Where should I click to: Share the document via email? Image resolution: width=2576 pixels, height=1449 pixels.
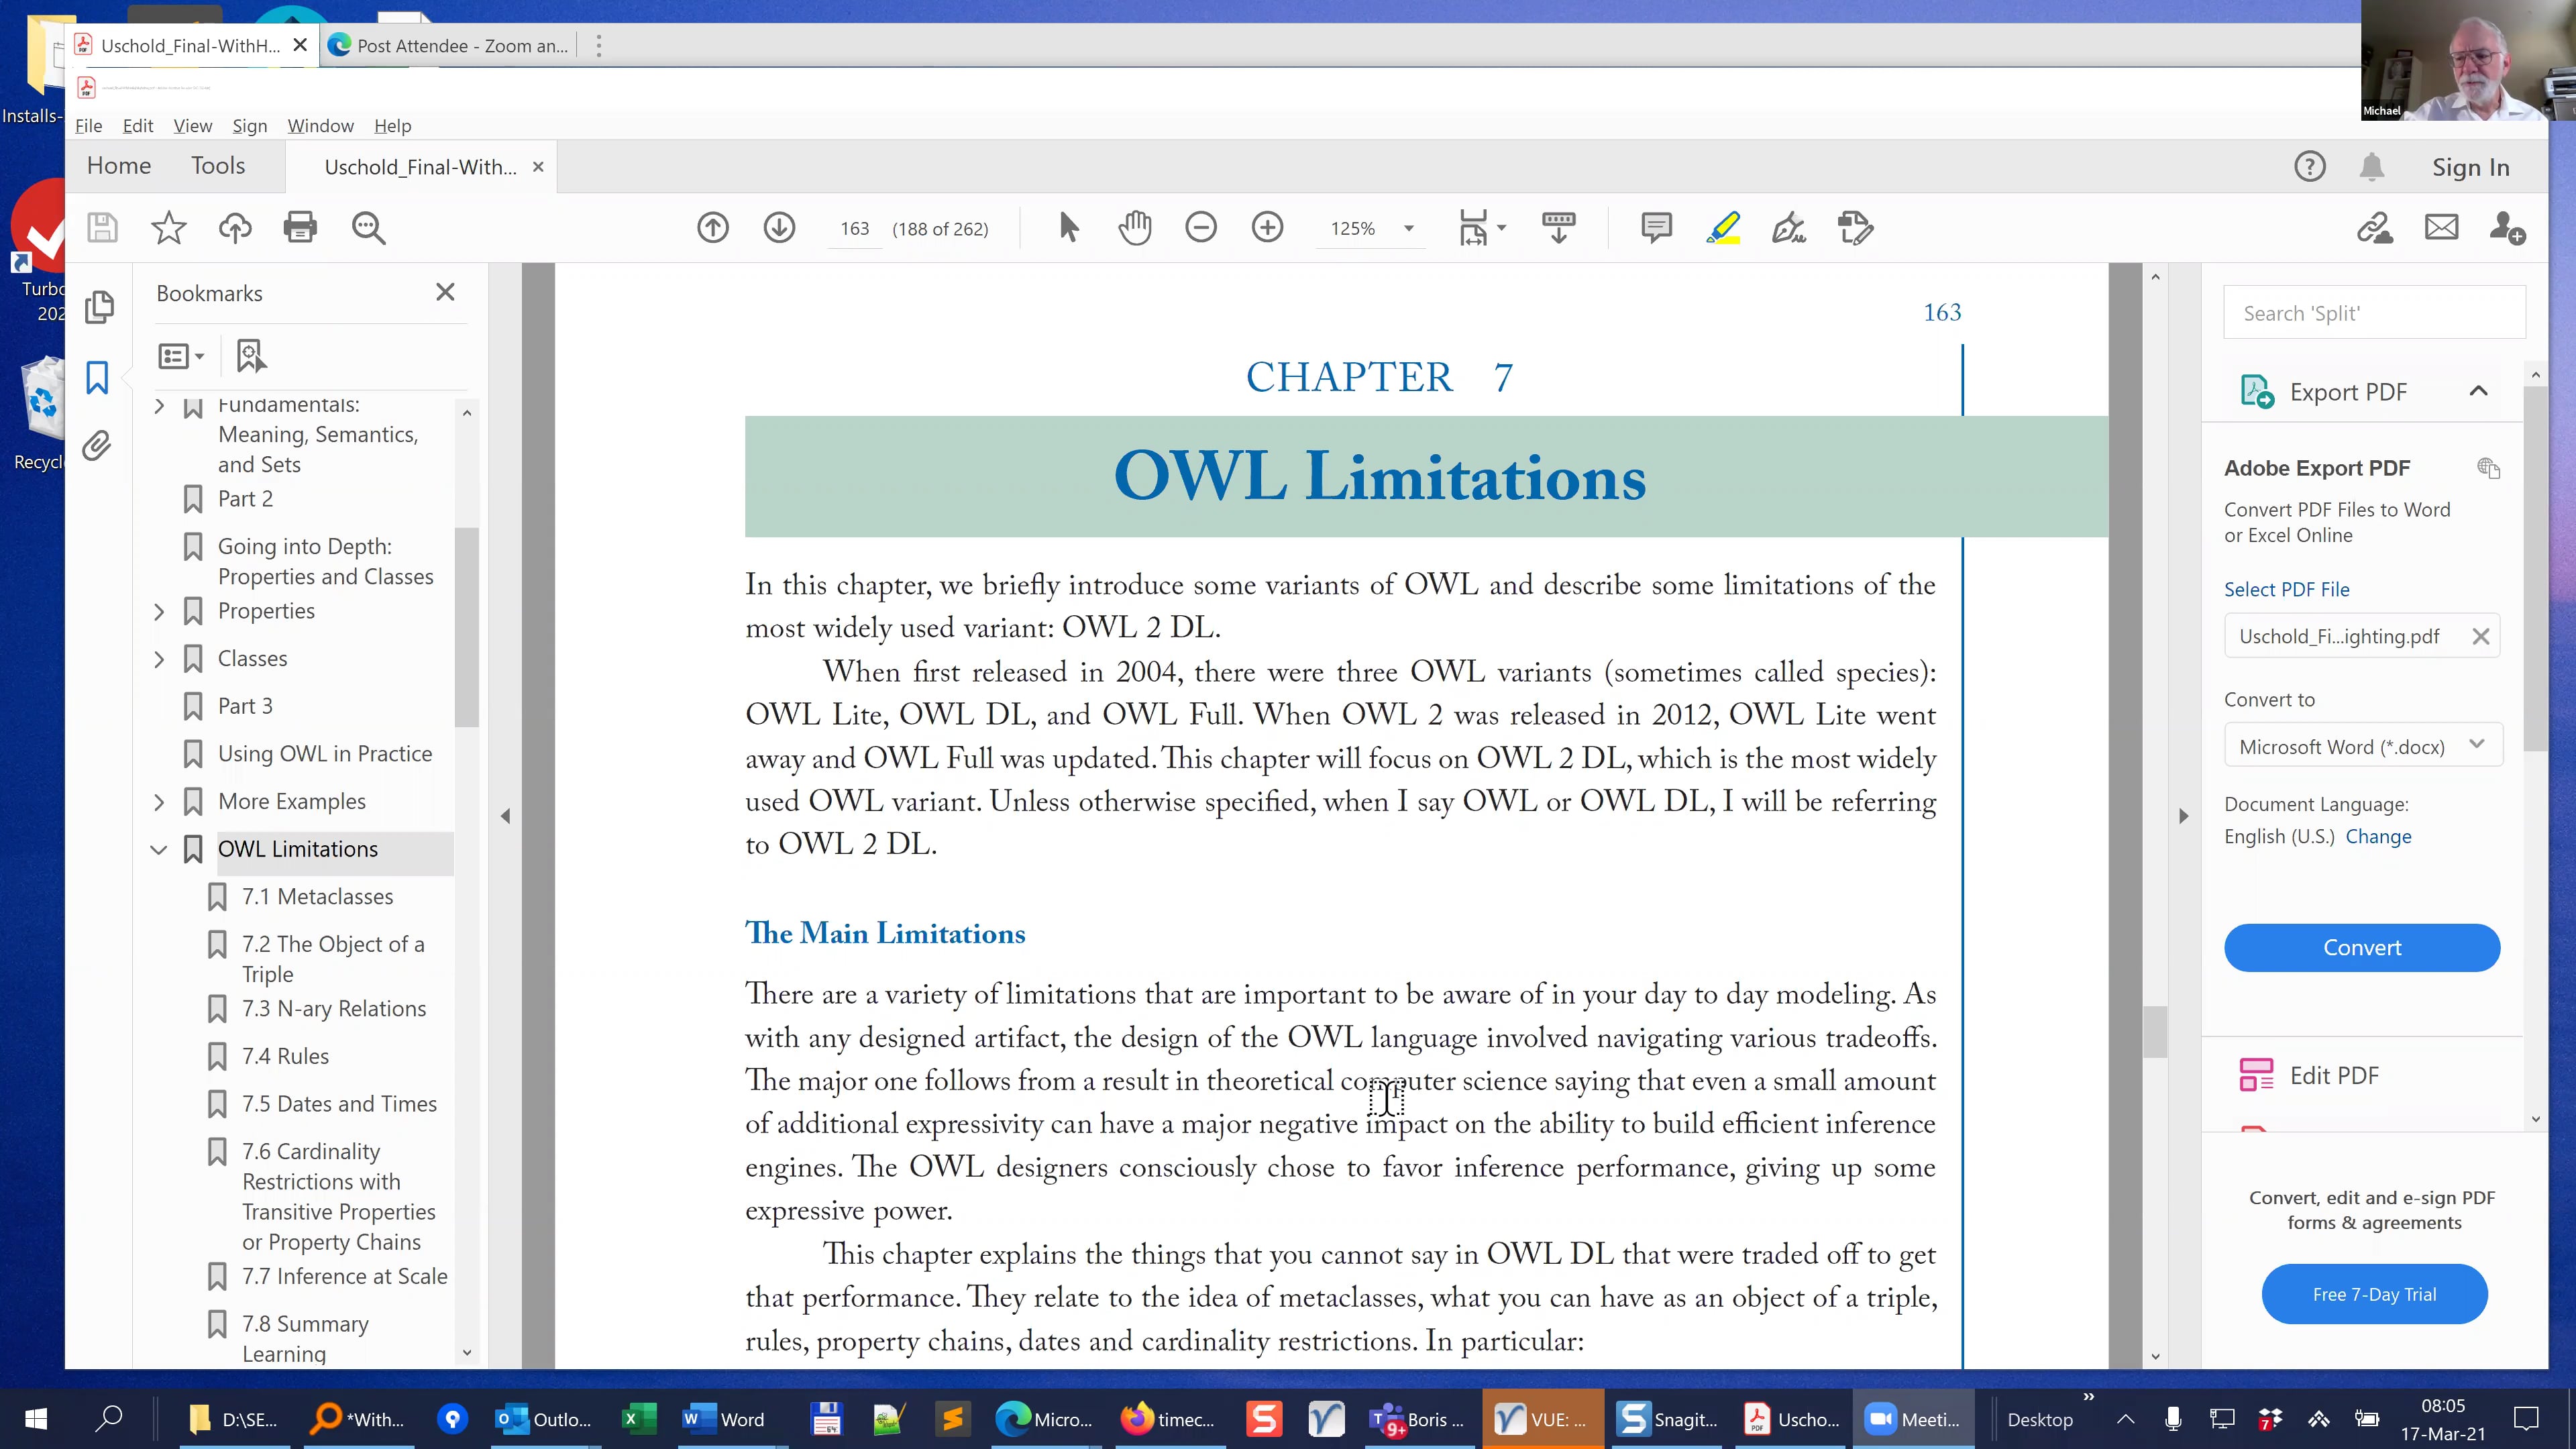coord(2441,227)
